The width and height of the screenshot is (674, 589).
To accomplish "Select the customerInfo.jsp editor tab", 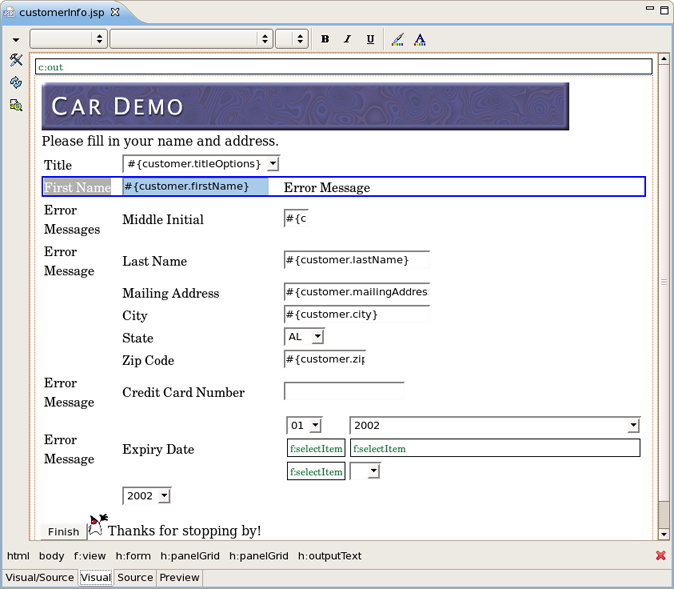I will pos(61,12).
